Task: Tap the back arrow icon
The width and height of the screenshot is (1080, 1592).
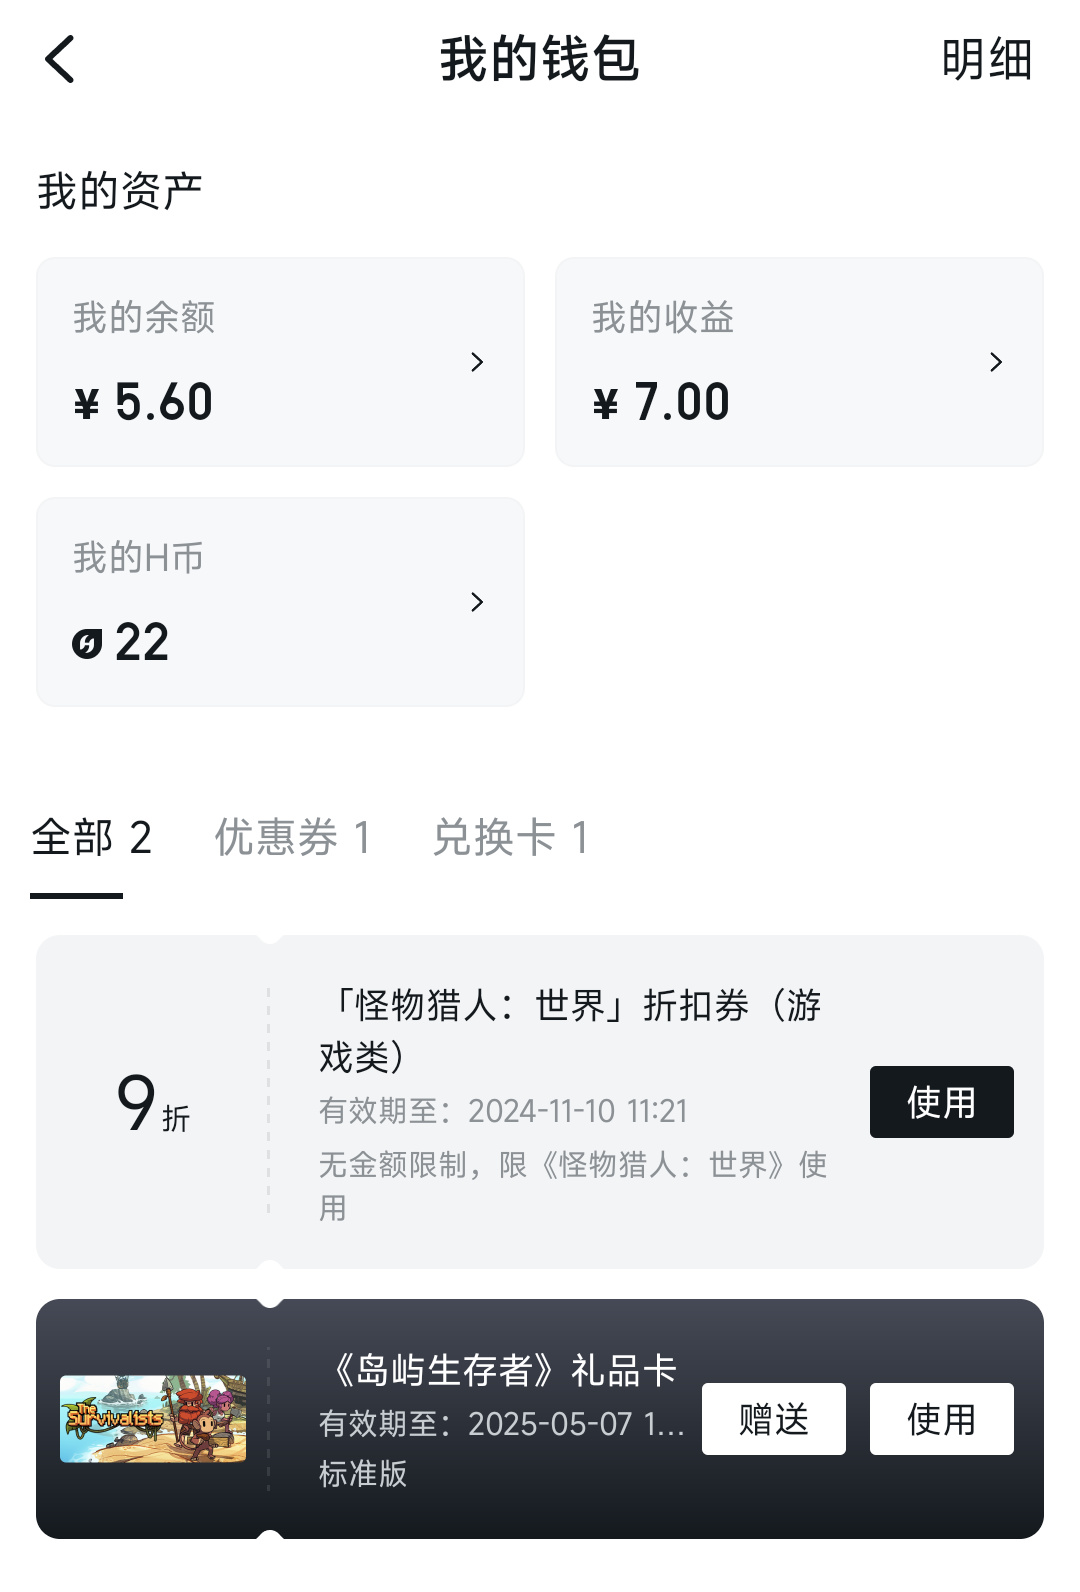Action: (60, 59)
